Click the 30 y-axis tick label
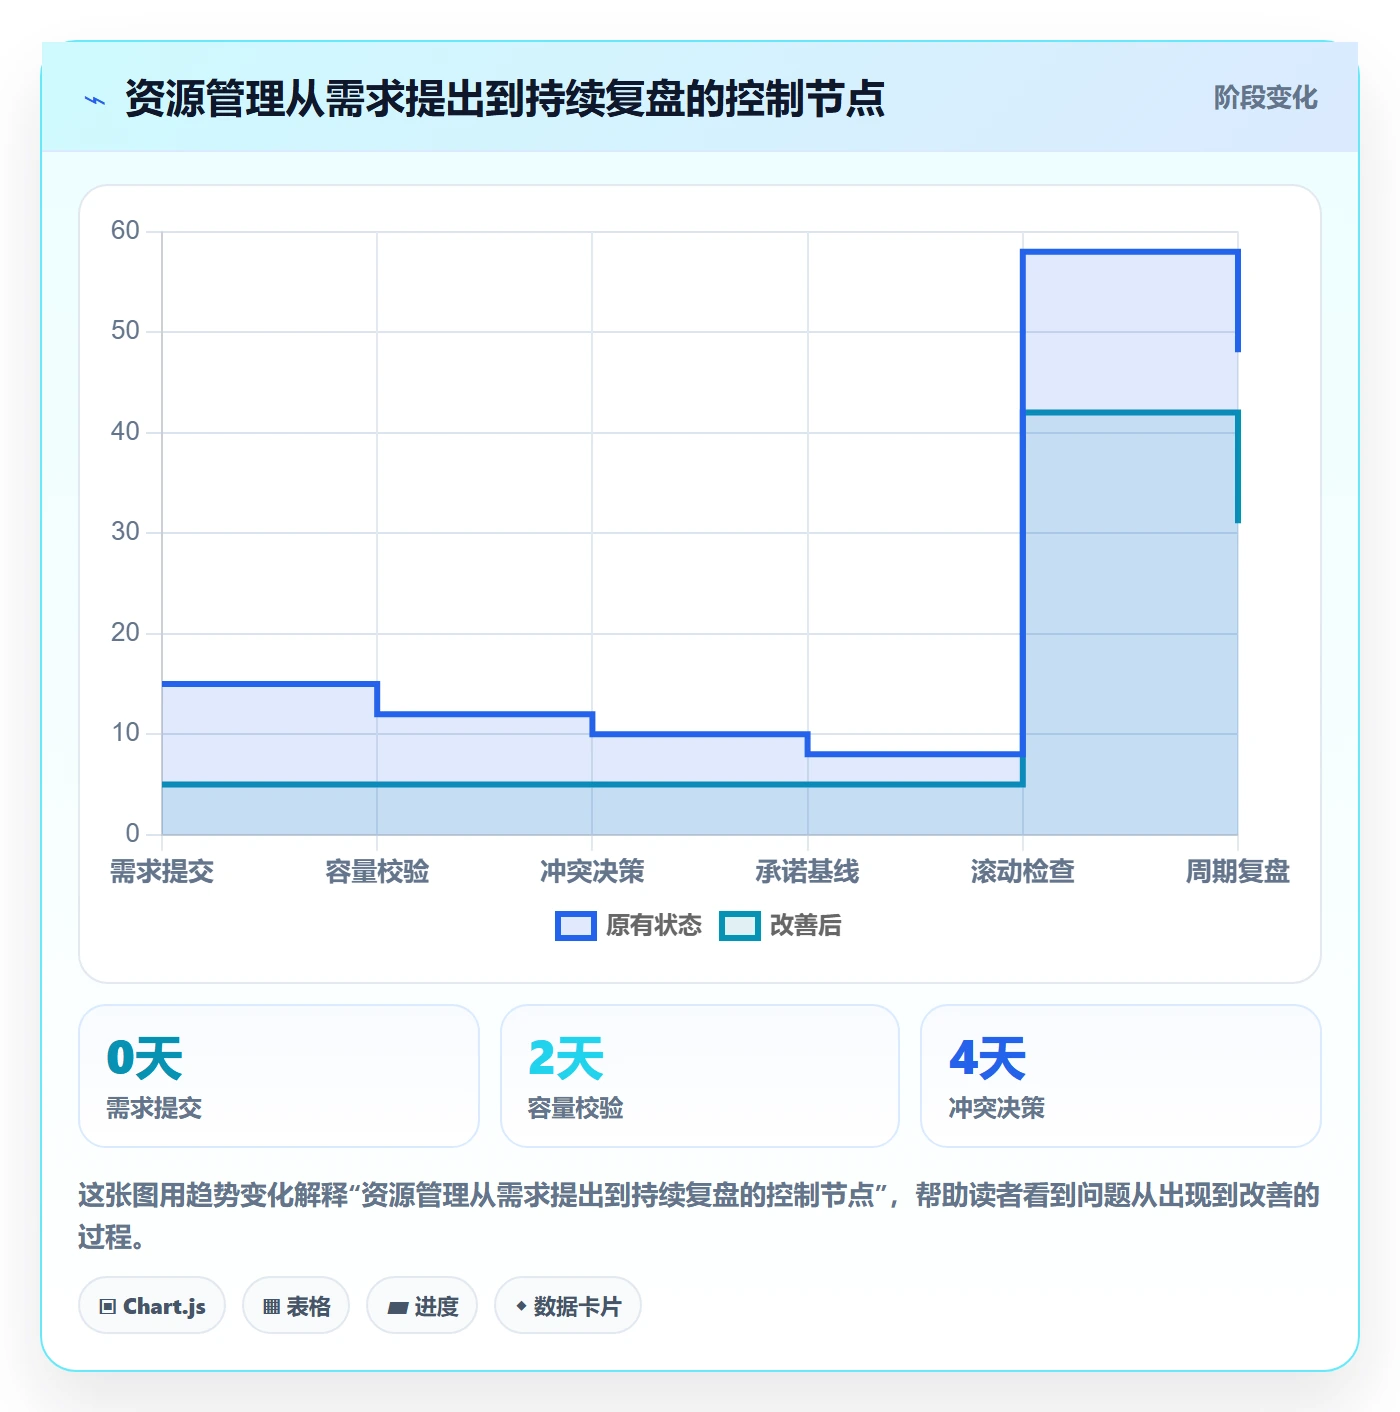The width and height of the screenshot is (1400, 1412). [x=125, y=532]
